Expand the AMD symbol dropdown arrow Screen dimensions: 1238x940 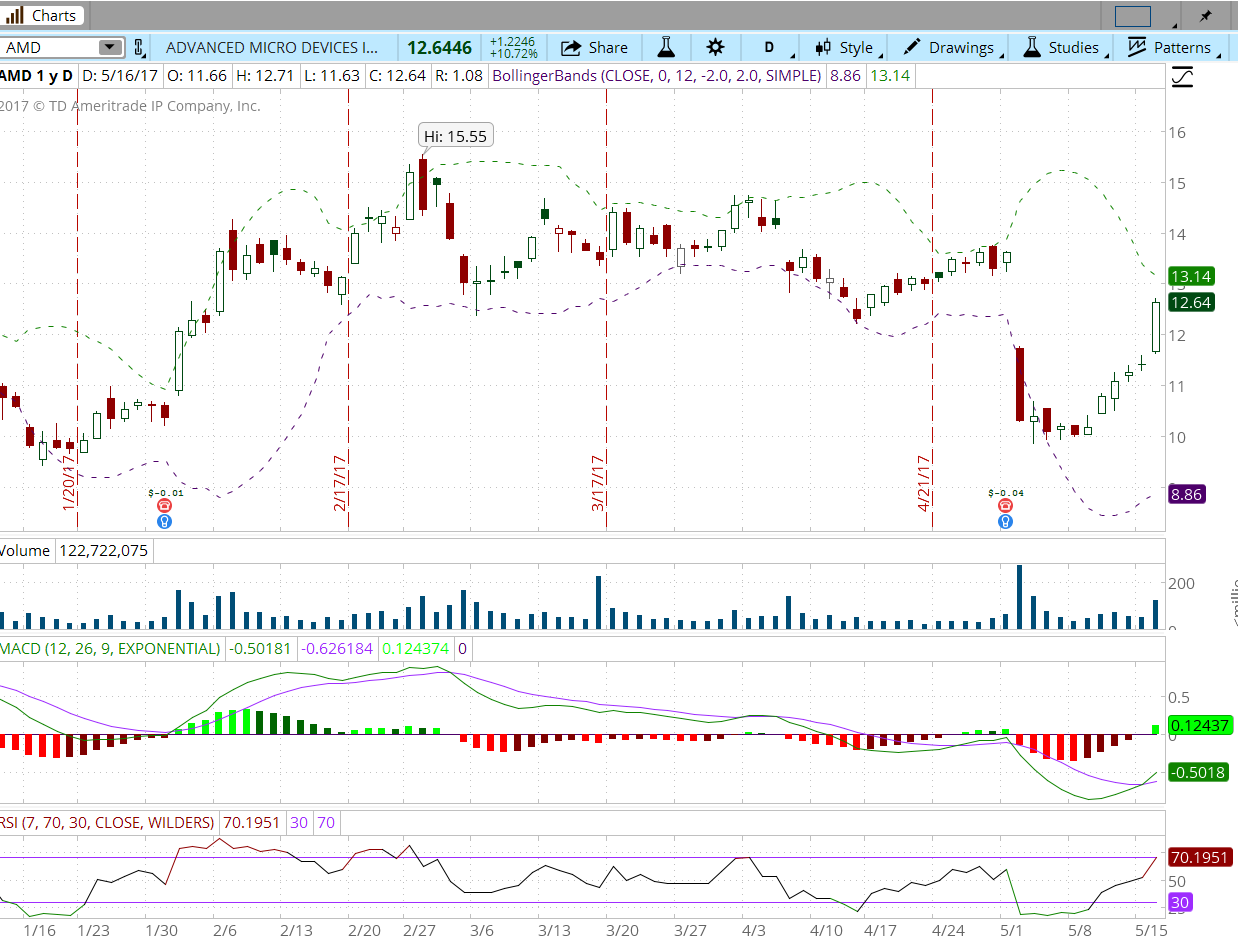coord(110,47)
